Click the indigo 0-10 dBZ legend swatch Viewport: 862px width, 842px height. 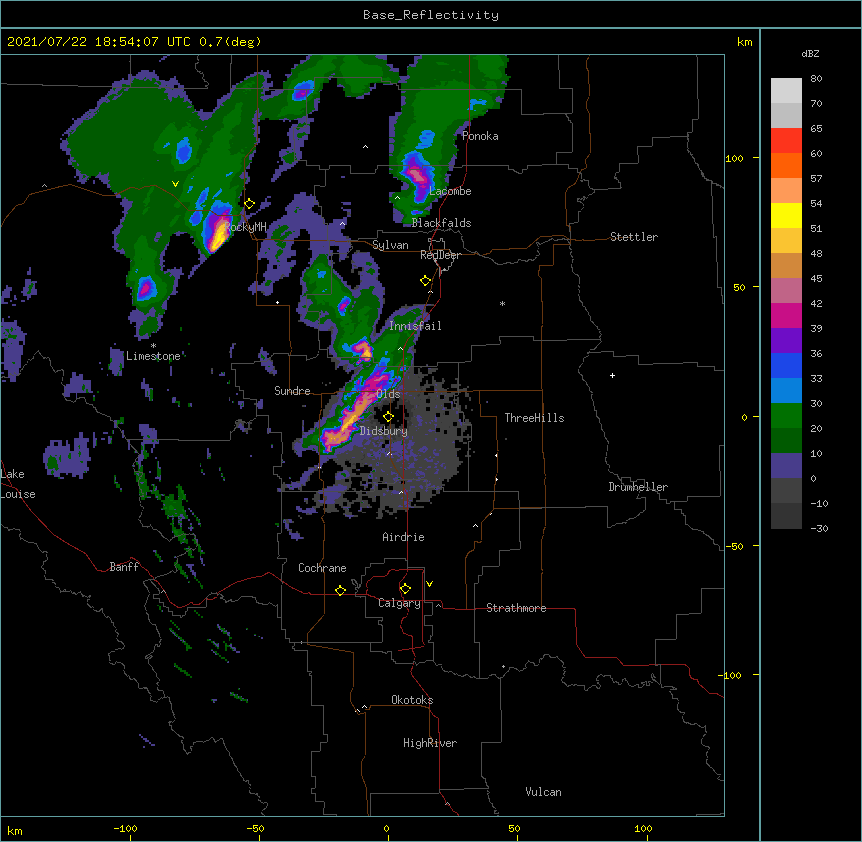(786, 466)
